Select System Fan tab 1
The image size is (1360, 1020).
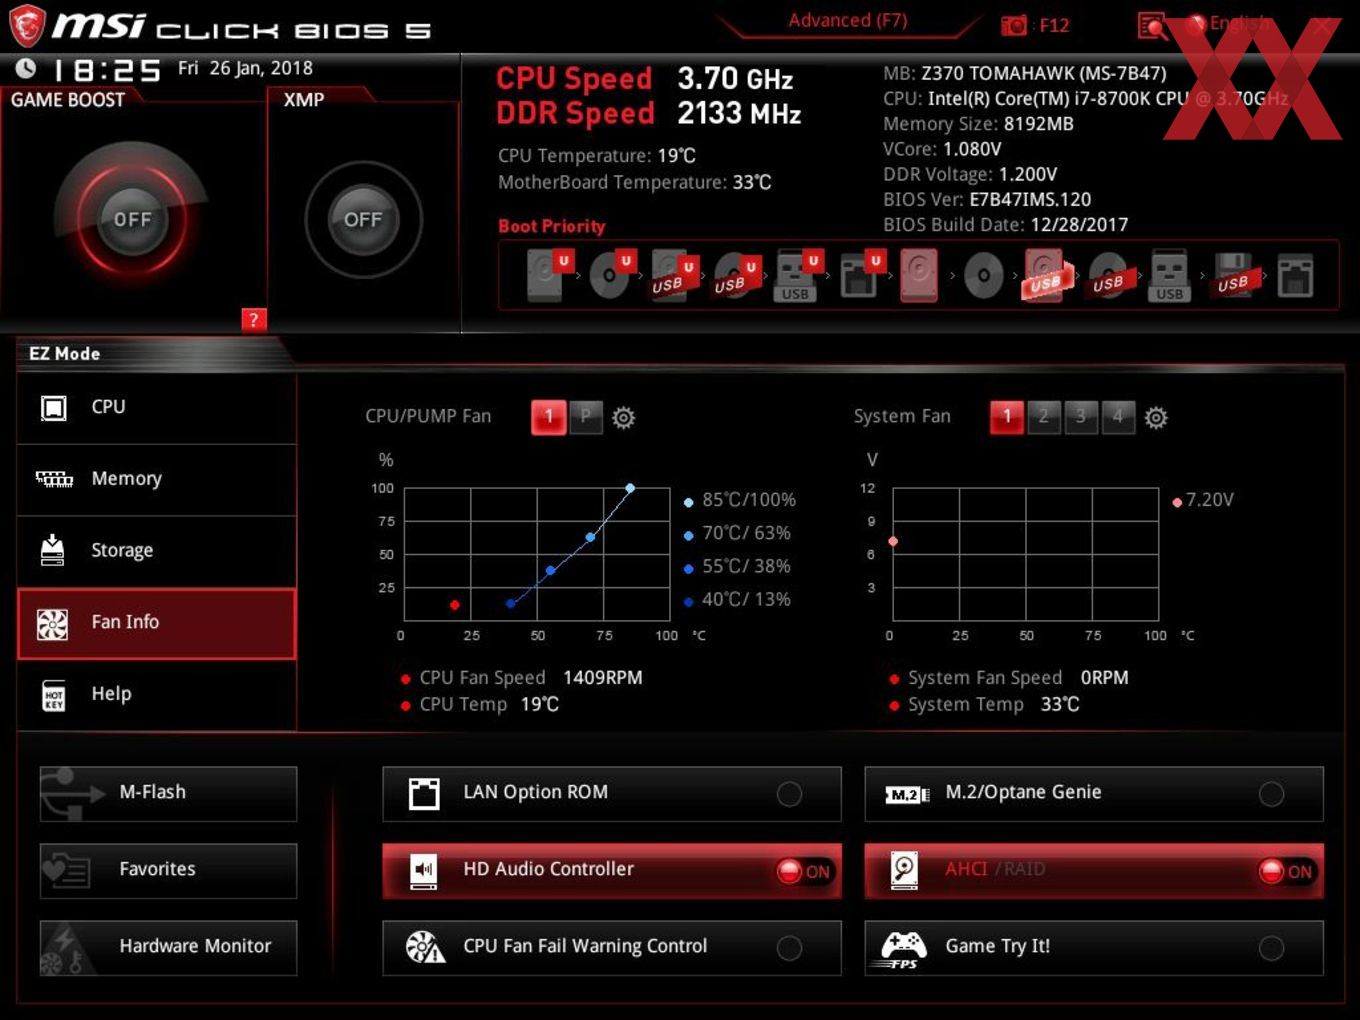point(1007,417)
